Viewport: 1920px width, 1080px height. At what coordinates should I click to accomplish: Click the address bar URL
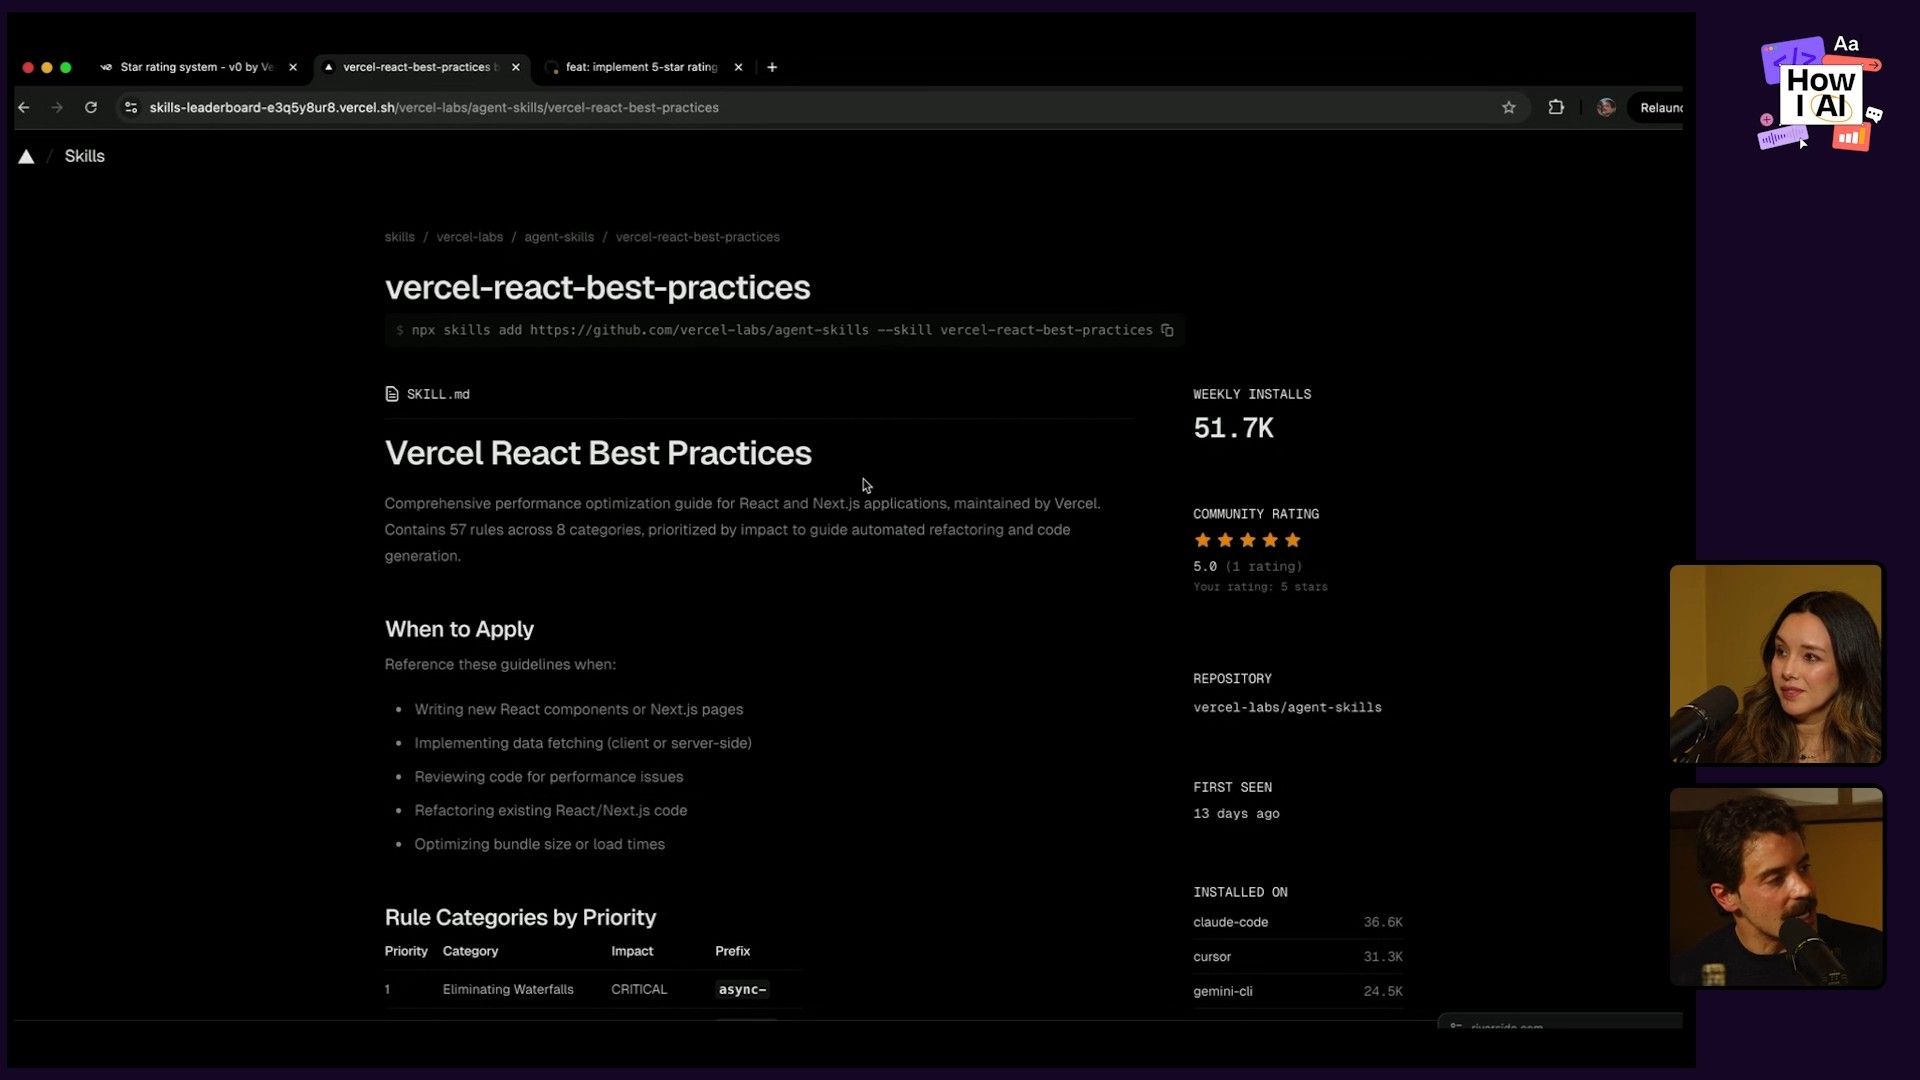pos(434,108)
